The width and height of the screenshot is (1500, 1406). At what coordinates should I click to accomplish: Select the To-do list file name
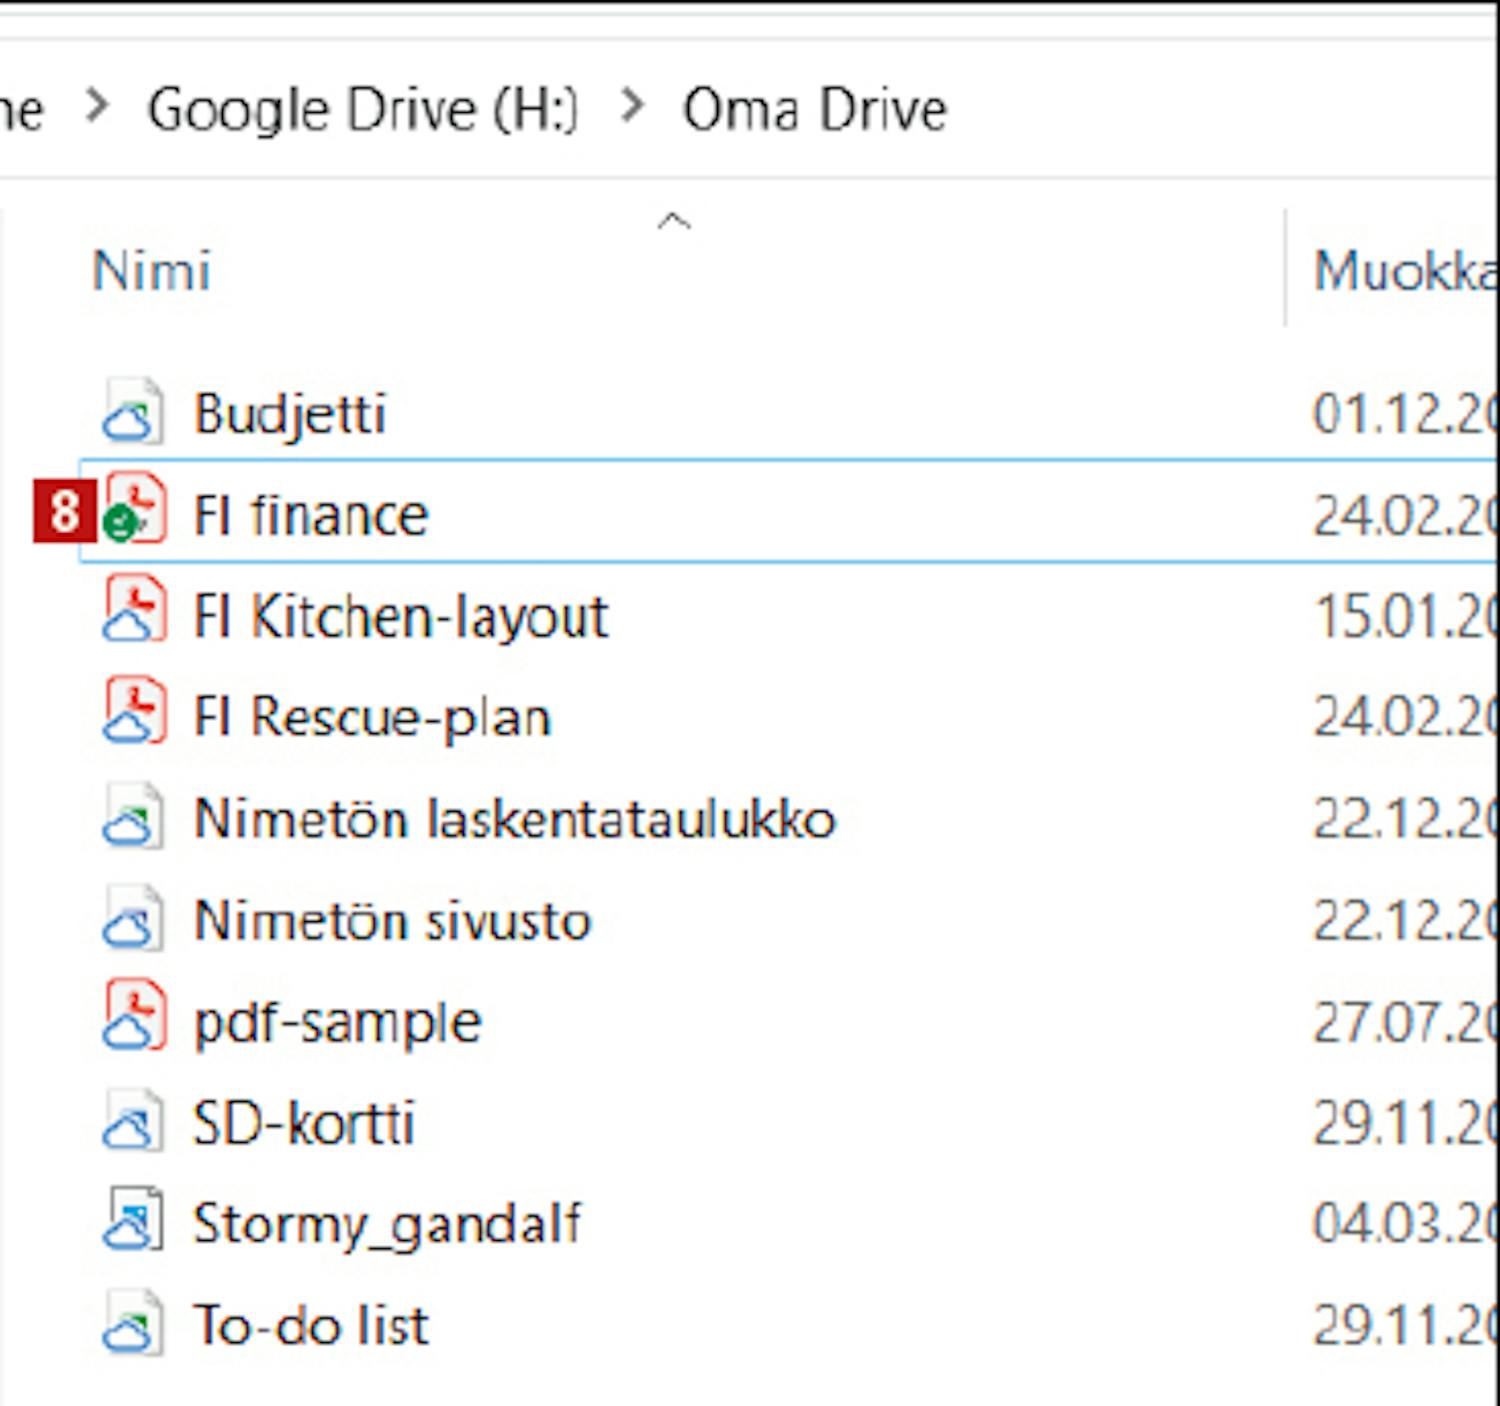(311, 1325)
